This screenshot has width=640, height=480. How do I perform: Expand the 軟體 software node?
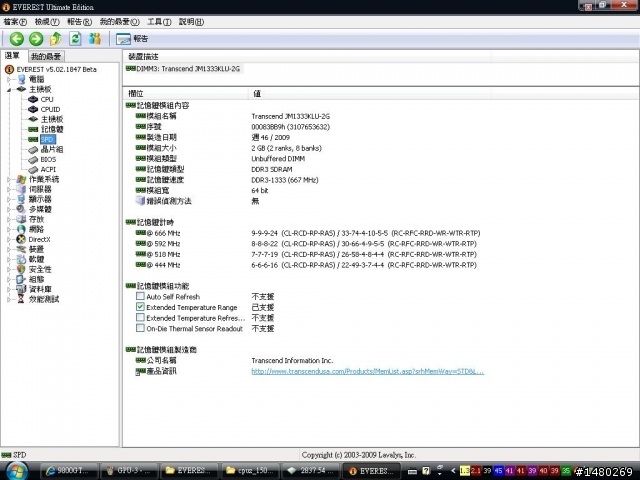click(x=9, y=259)
